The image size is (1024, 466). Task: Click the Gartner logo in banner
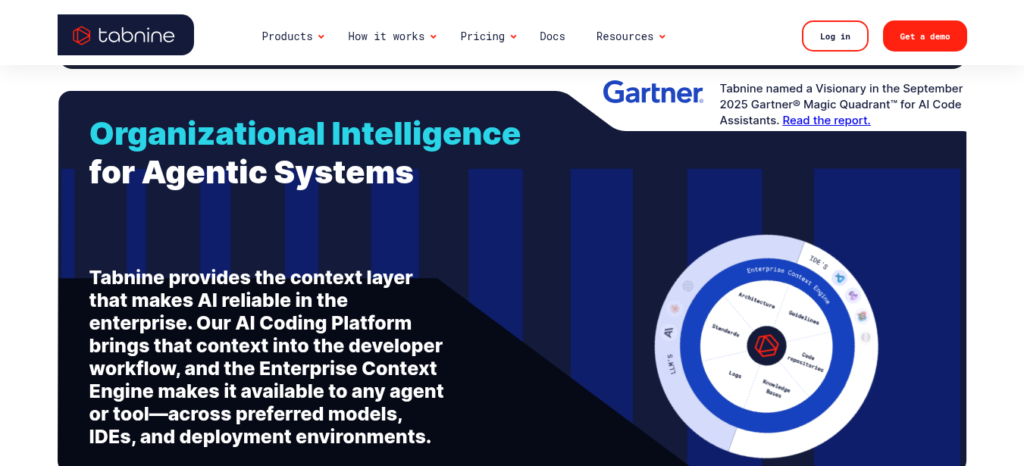click(653, 92)
